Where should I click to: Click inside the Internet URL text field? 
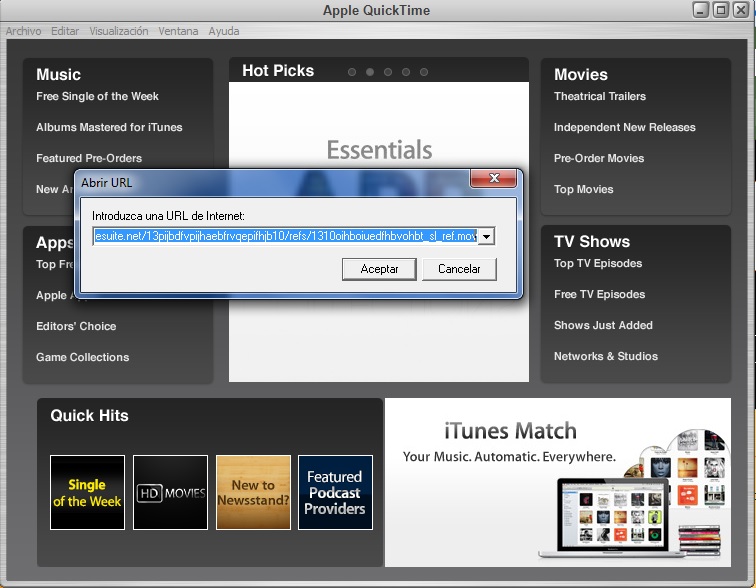point(285,236)
